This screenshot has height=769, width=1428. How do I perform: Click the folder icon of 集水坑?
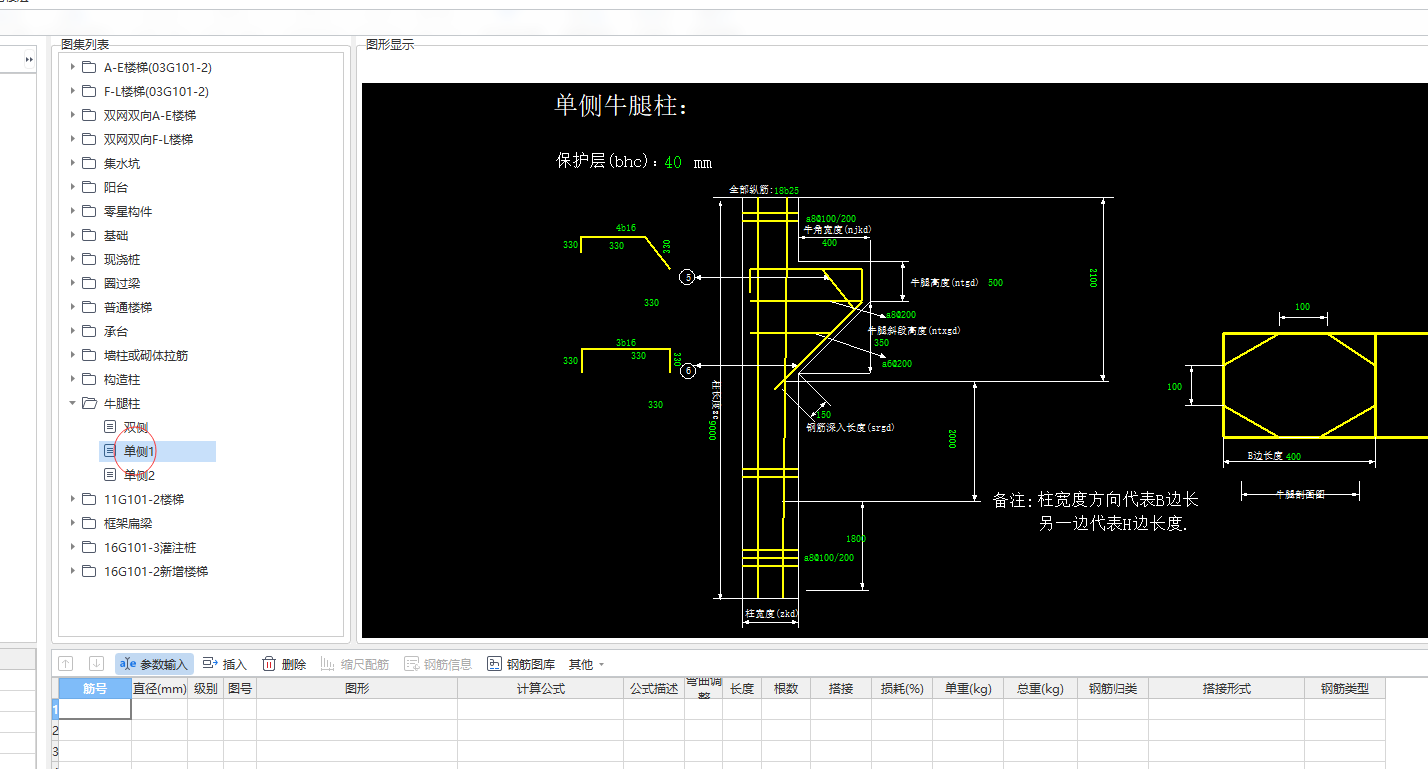click(89, 163)
